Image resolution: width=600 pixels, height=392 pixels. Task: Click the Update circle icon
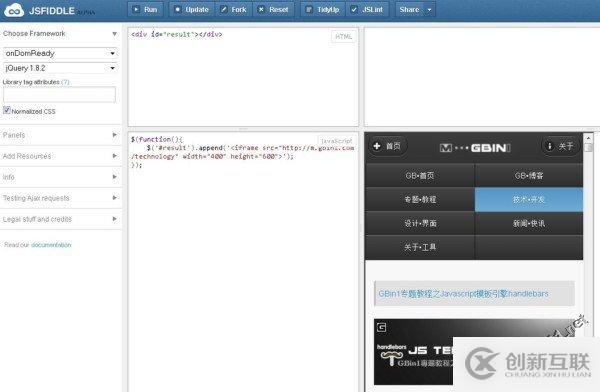[177, 10]
